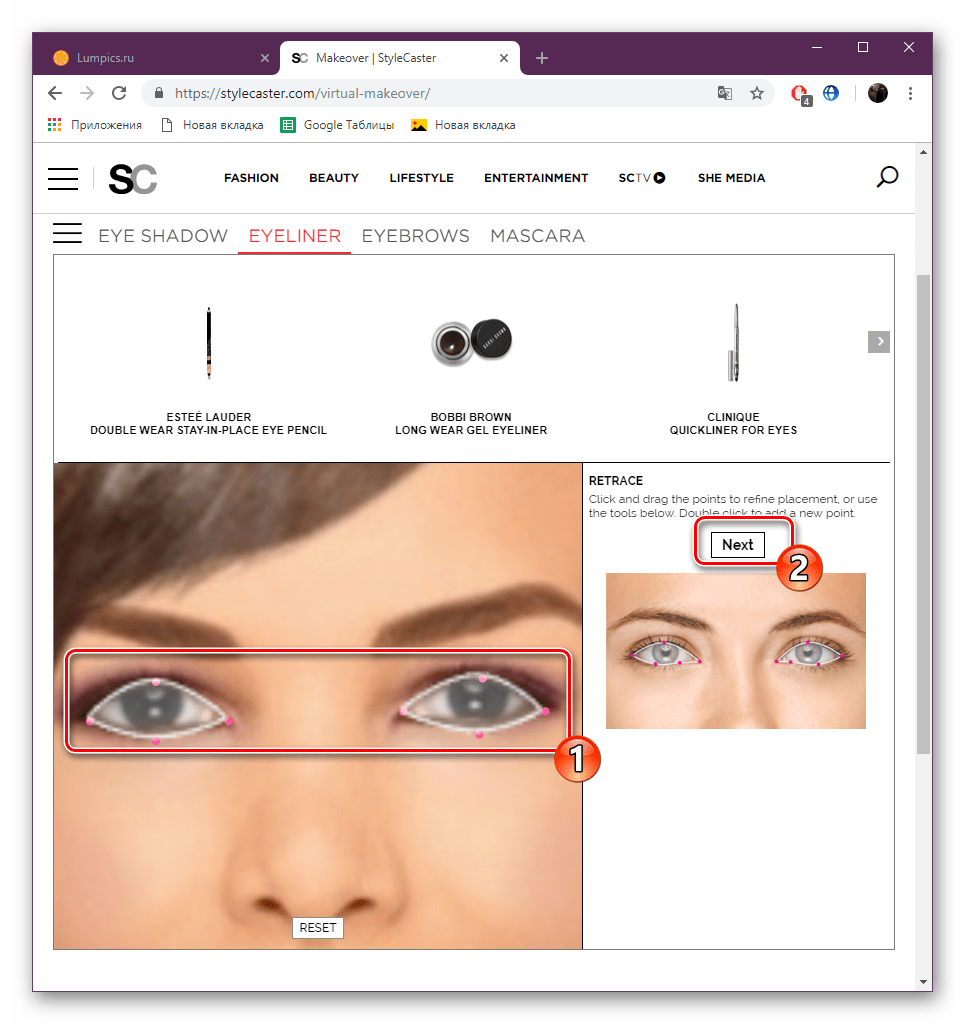
Task: Open the globe extension icon
Action: [x=831, y=93]
